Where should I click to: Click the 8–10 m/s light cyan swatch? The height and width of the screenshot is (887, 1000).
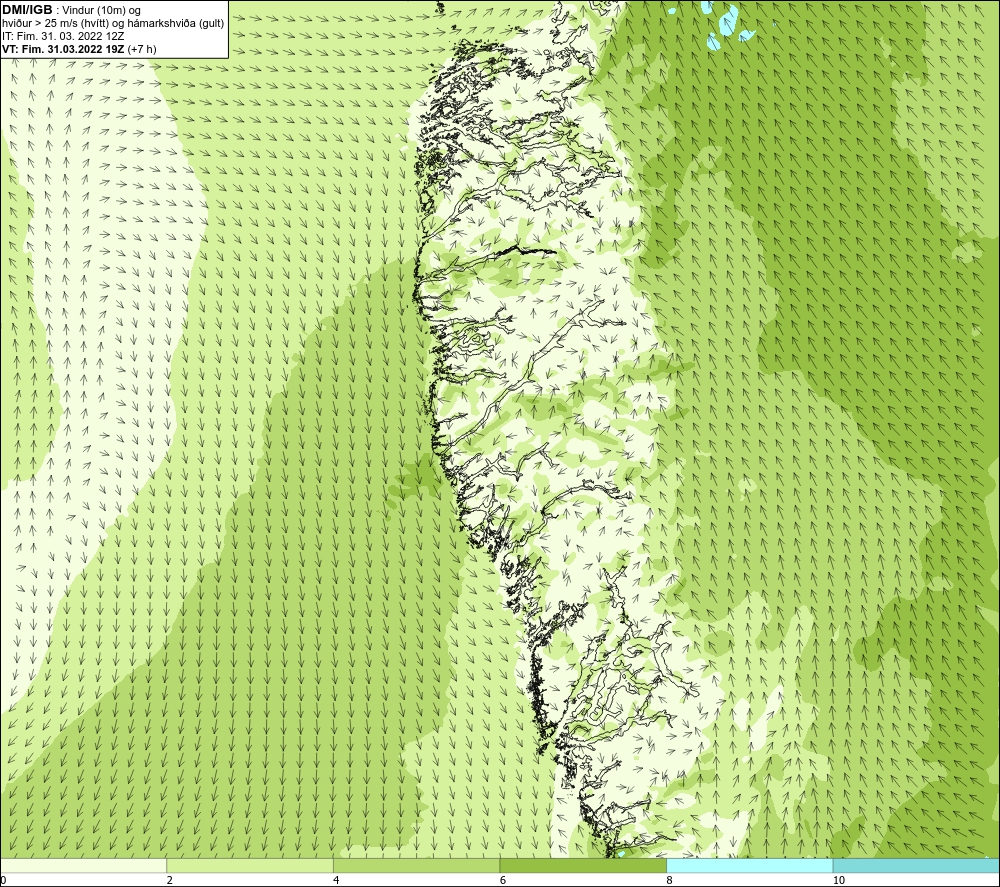[749, 865]
